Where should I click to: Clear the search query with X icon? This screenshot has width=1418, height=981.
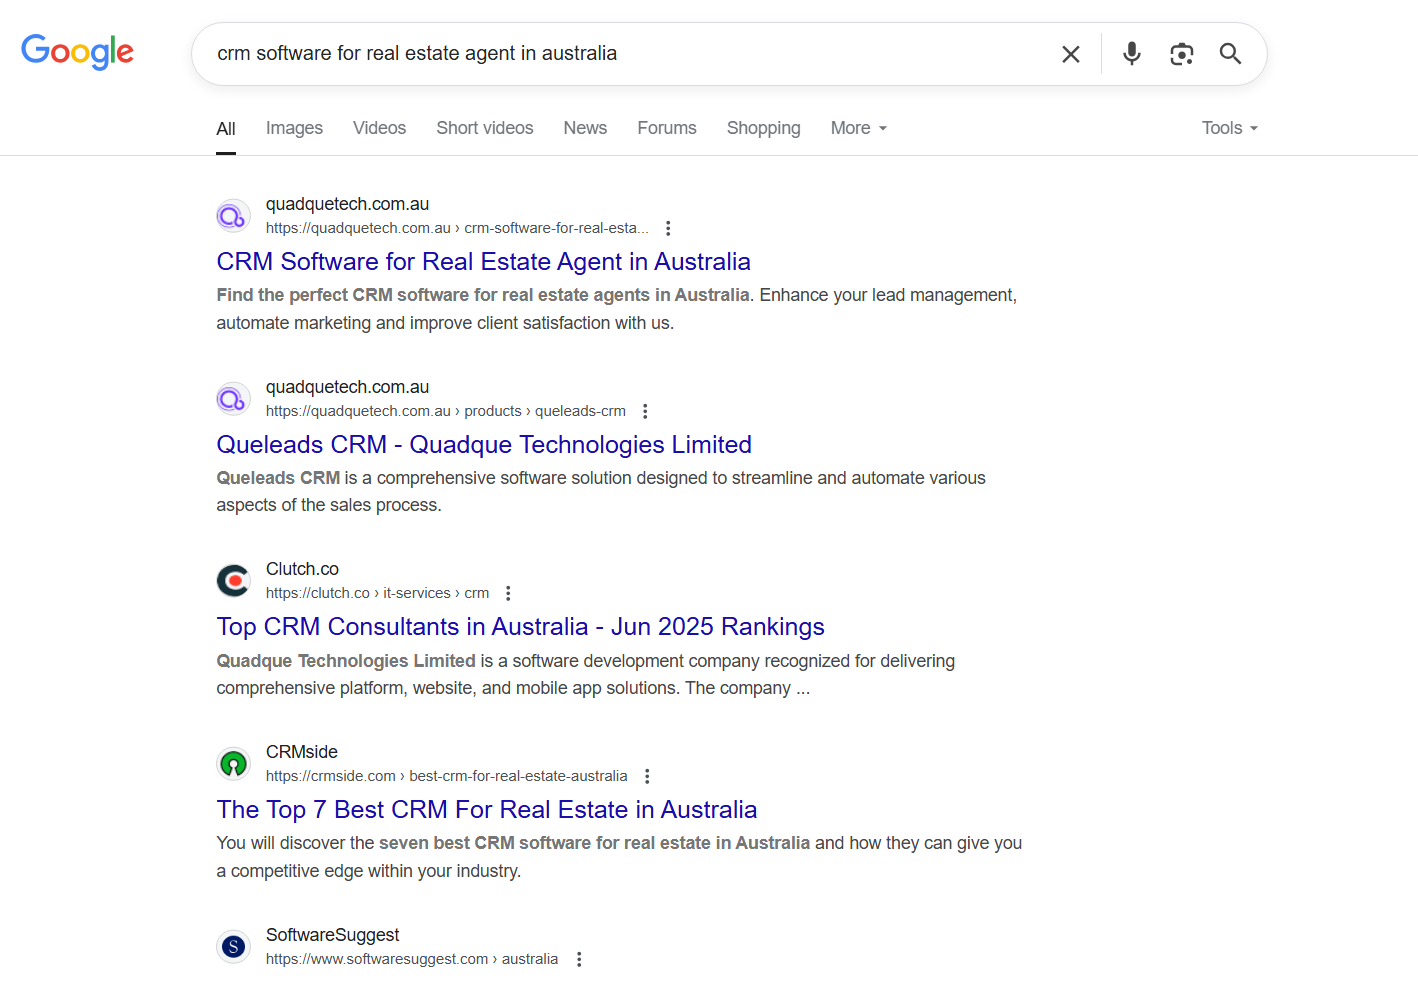[1070, 54]
